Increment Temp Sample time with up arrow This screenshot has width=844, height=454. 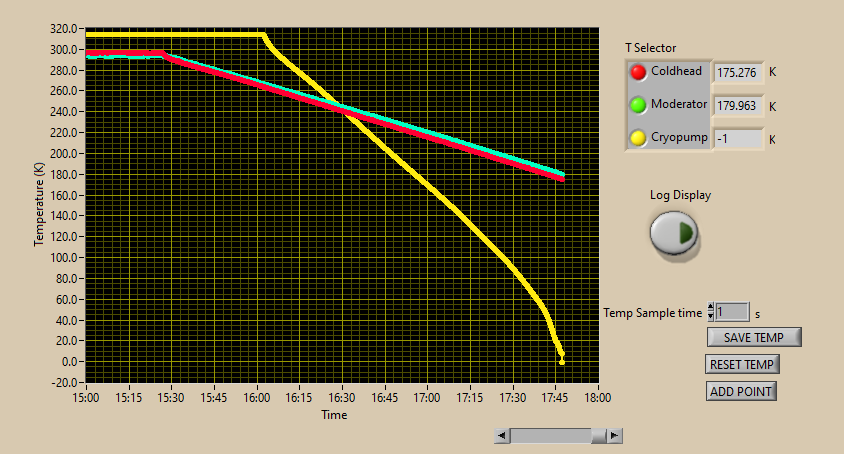click(x=711, y=308)
